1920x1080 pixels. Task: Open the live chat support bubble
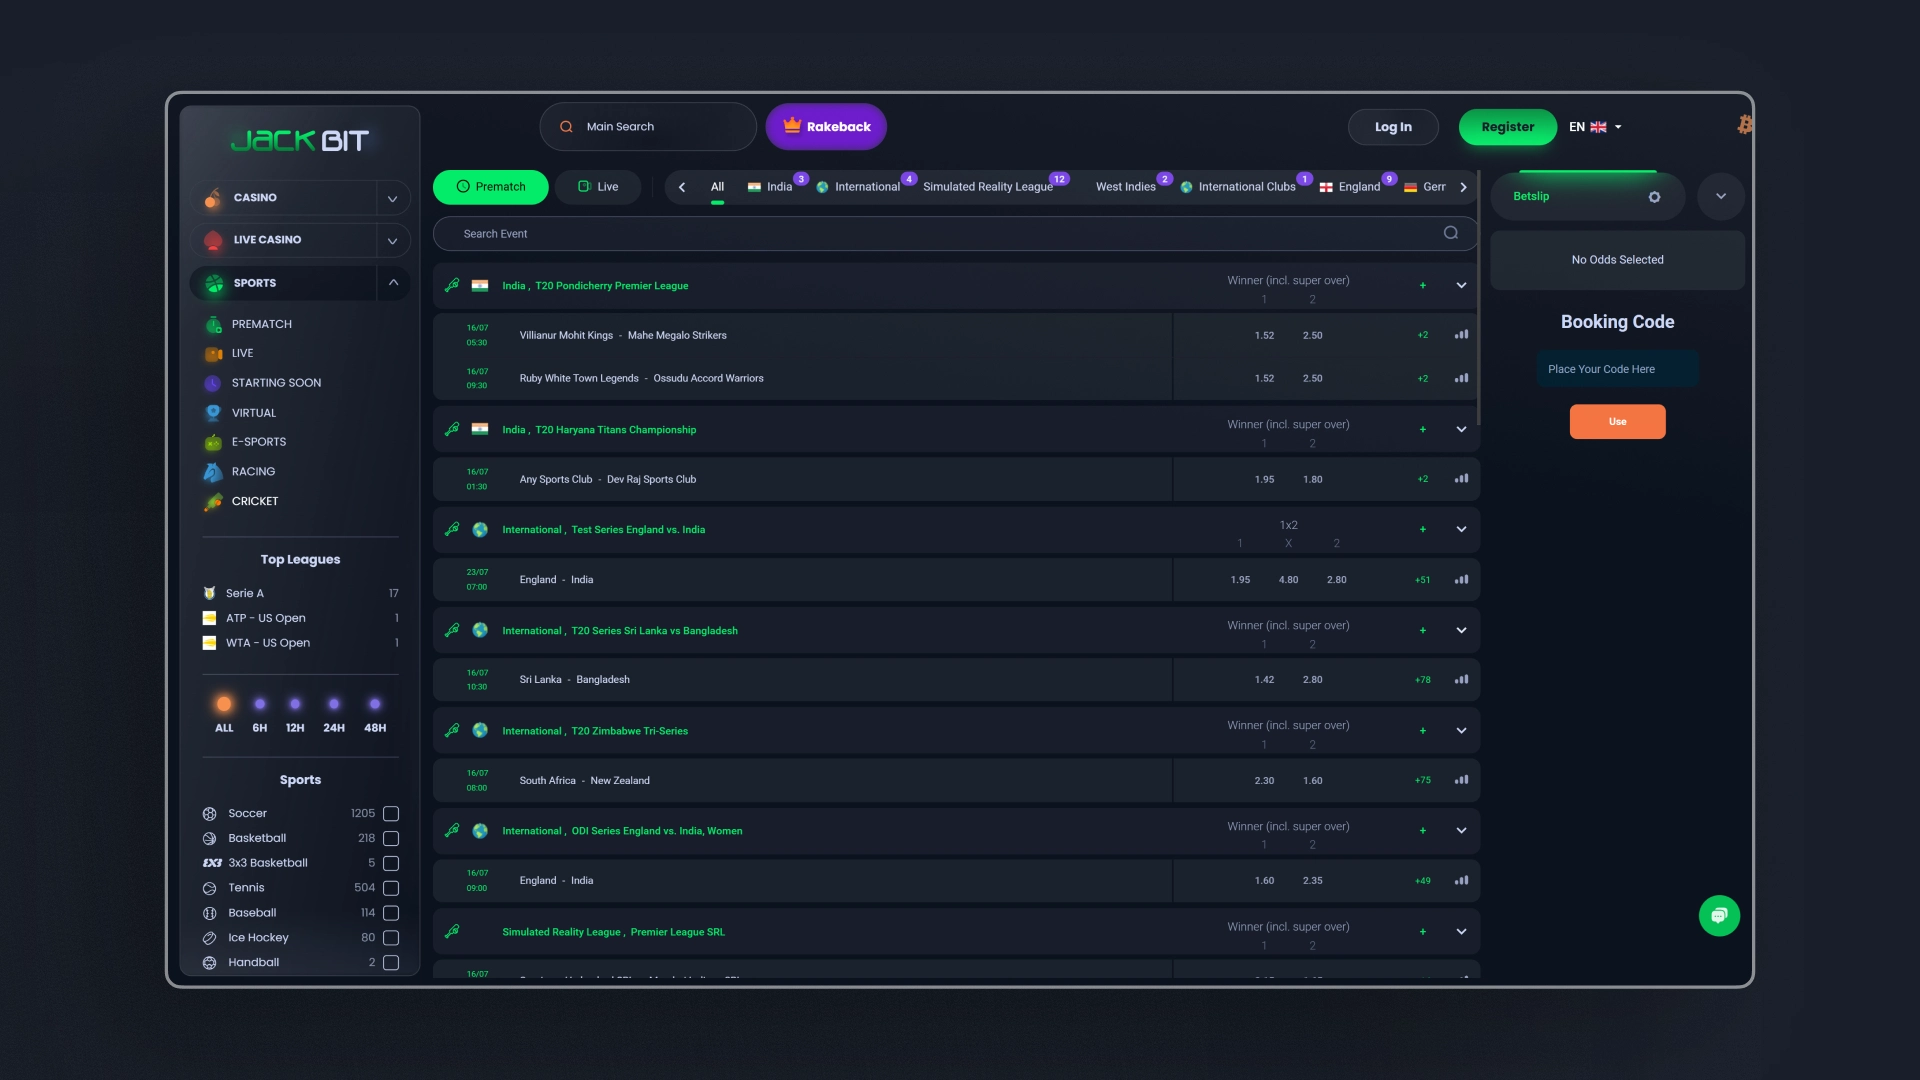[x=1719, y=915]
